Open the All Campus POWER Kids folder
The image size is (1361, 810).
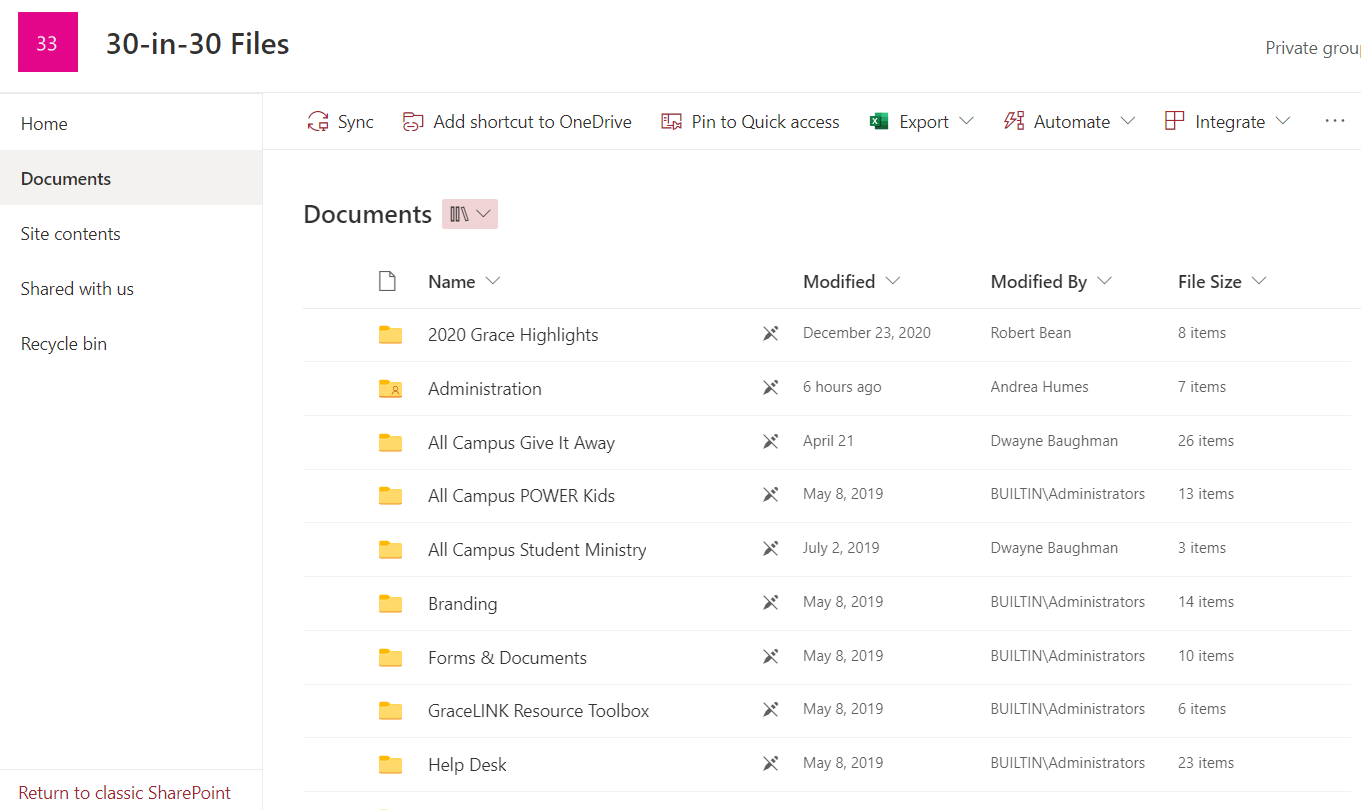pos(521,496)
